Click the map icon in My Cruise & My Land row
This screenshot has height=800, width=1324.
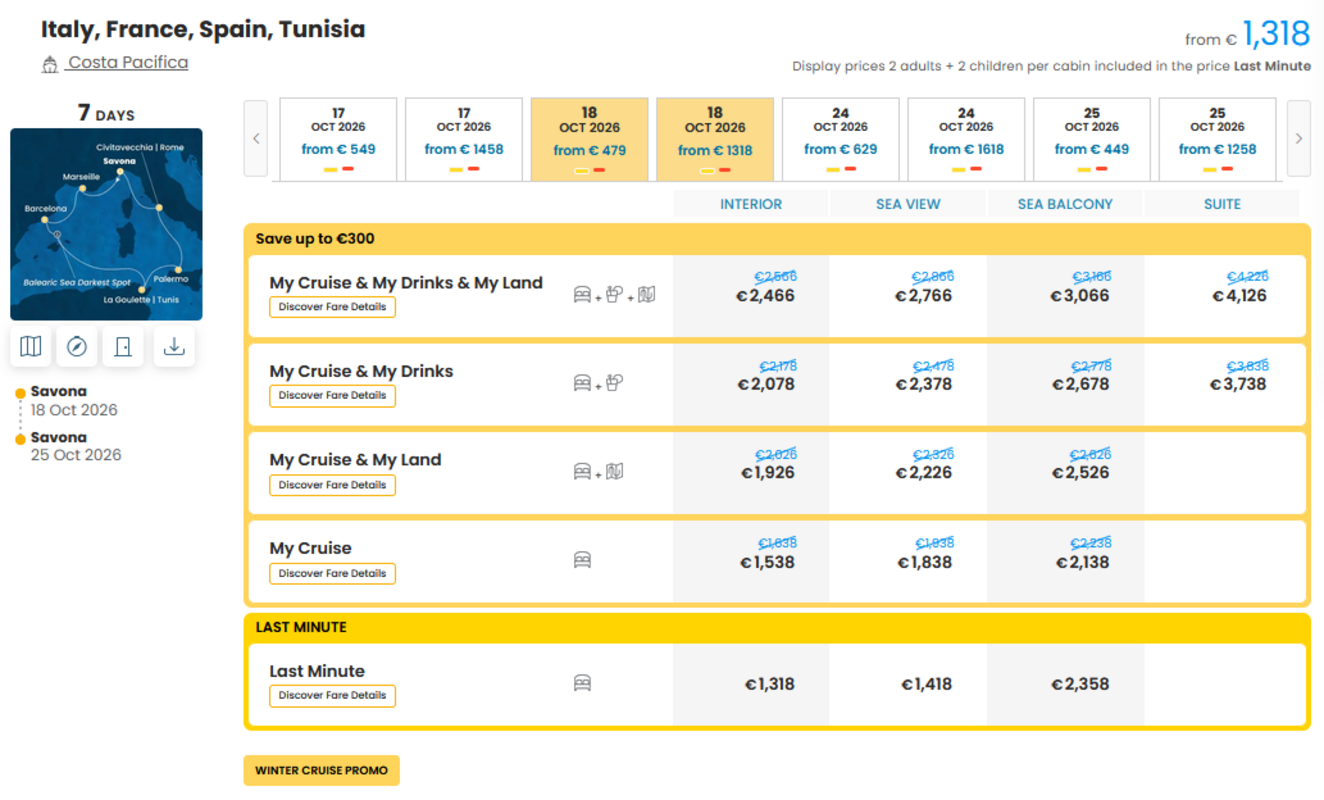click(615, 471)
